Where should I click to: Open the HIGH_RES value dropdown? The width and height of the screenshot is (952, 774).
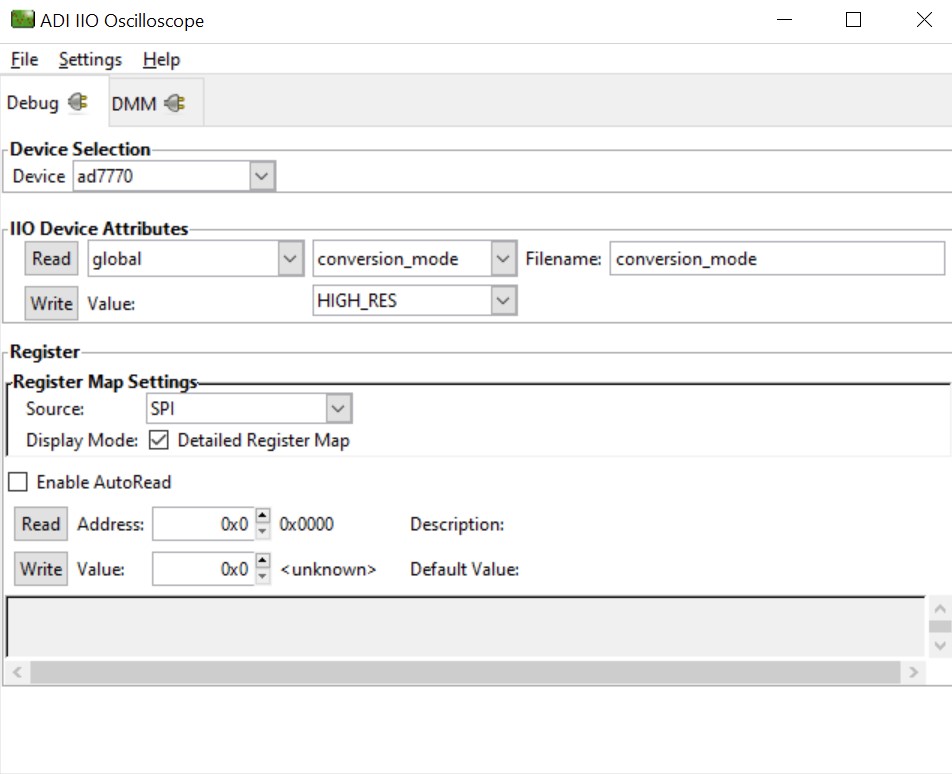tap(504, 300)
